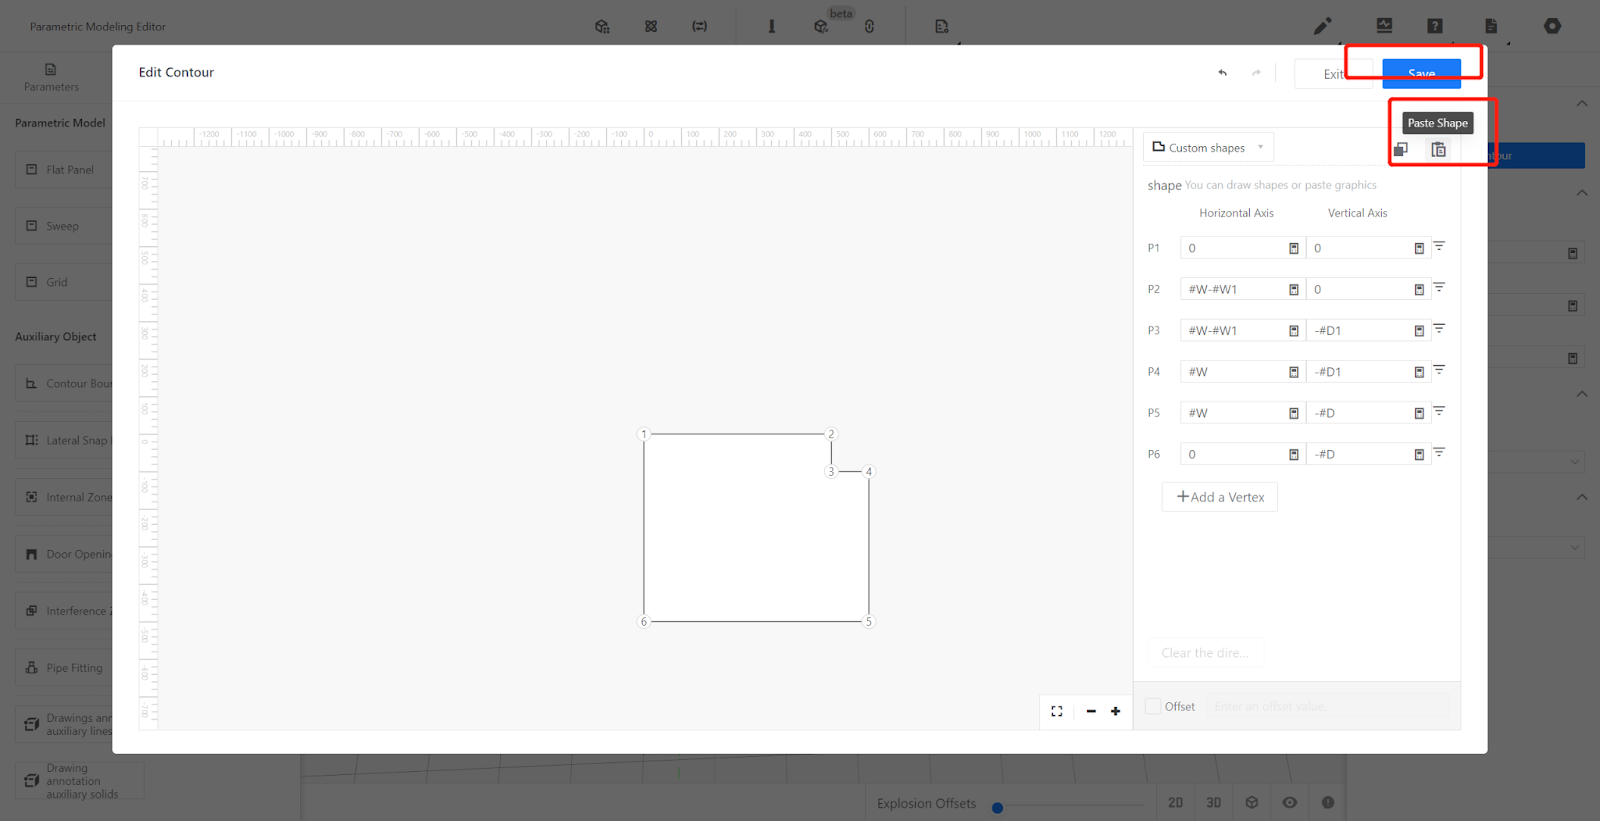1600x821 pixels.
Task: Fit contour to view with fullscreen icon
Action: [1057, 711]
